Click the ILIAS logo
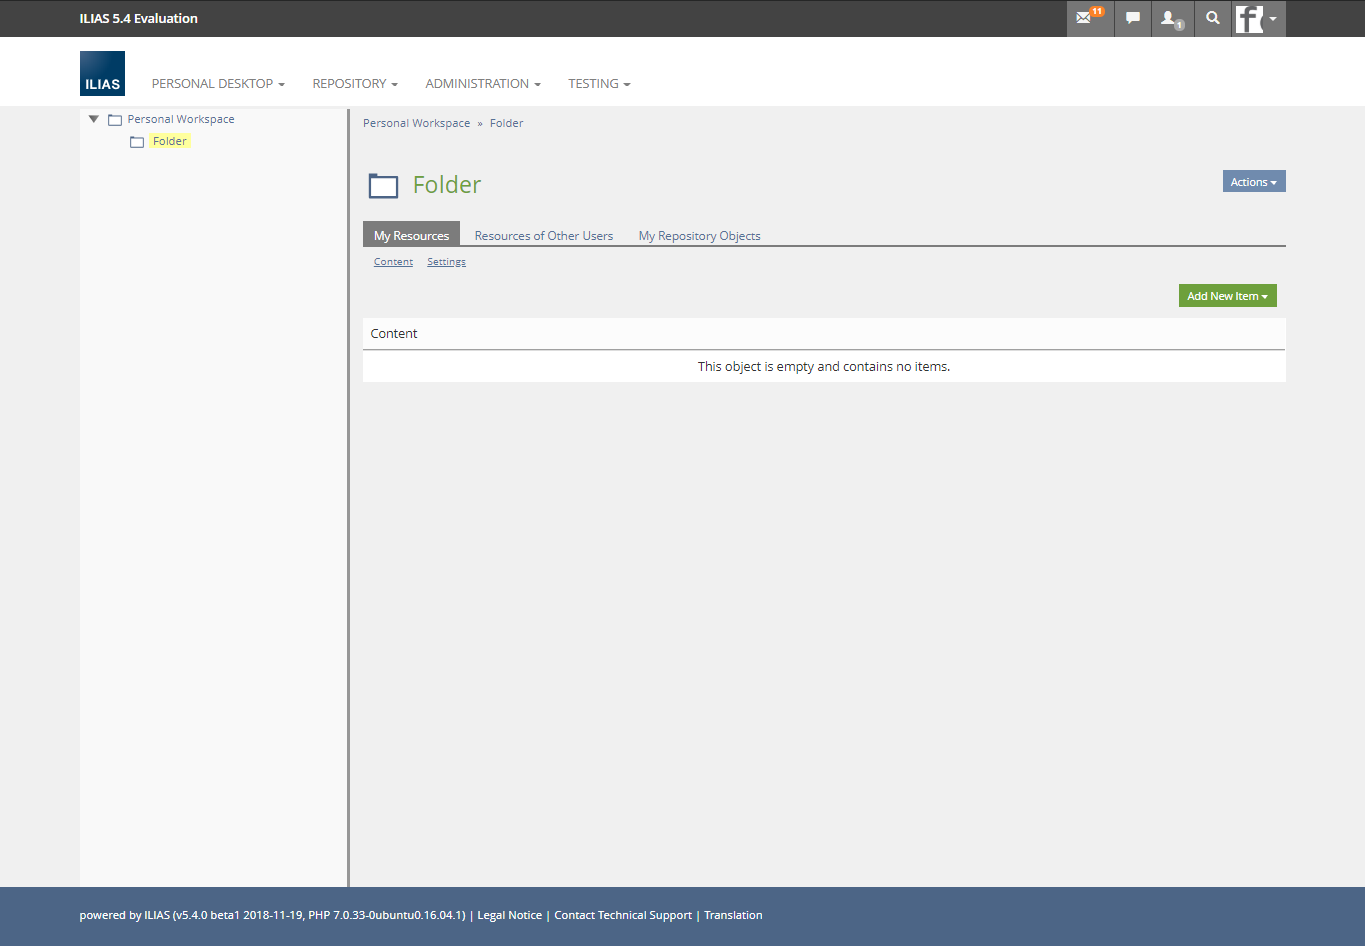 102,74
